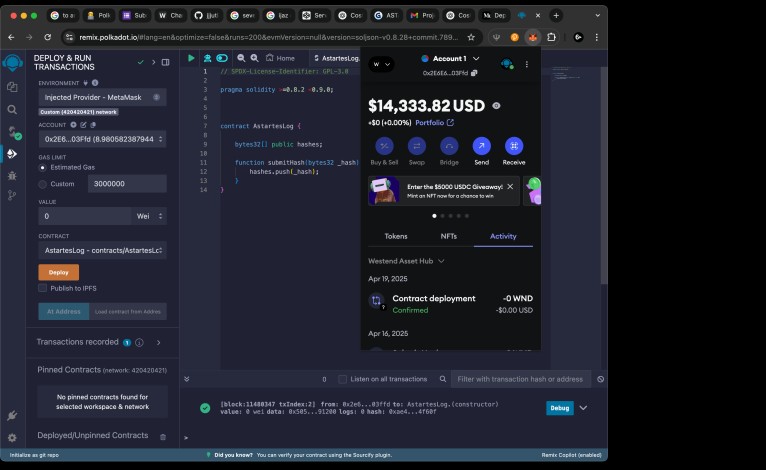This screenshot has width=766, height=470.
Task: Click the orange Deploy button
Action: tap(58, 272)
